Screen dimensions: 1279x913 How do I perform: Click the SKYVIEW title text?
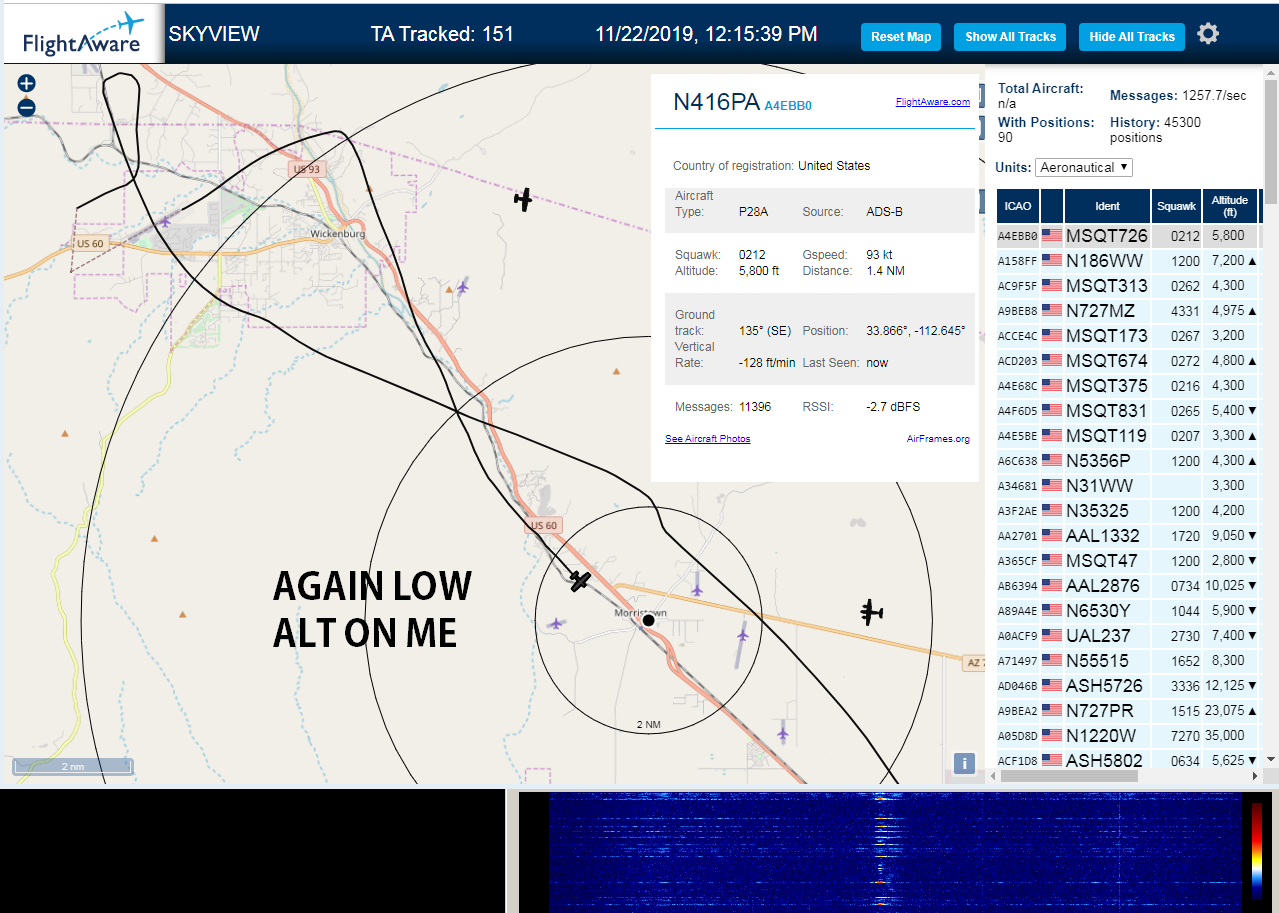pos(214,34)
